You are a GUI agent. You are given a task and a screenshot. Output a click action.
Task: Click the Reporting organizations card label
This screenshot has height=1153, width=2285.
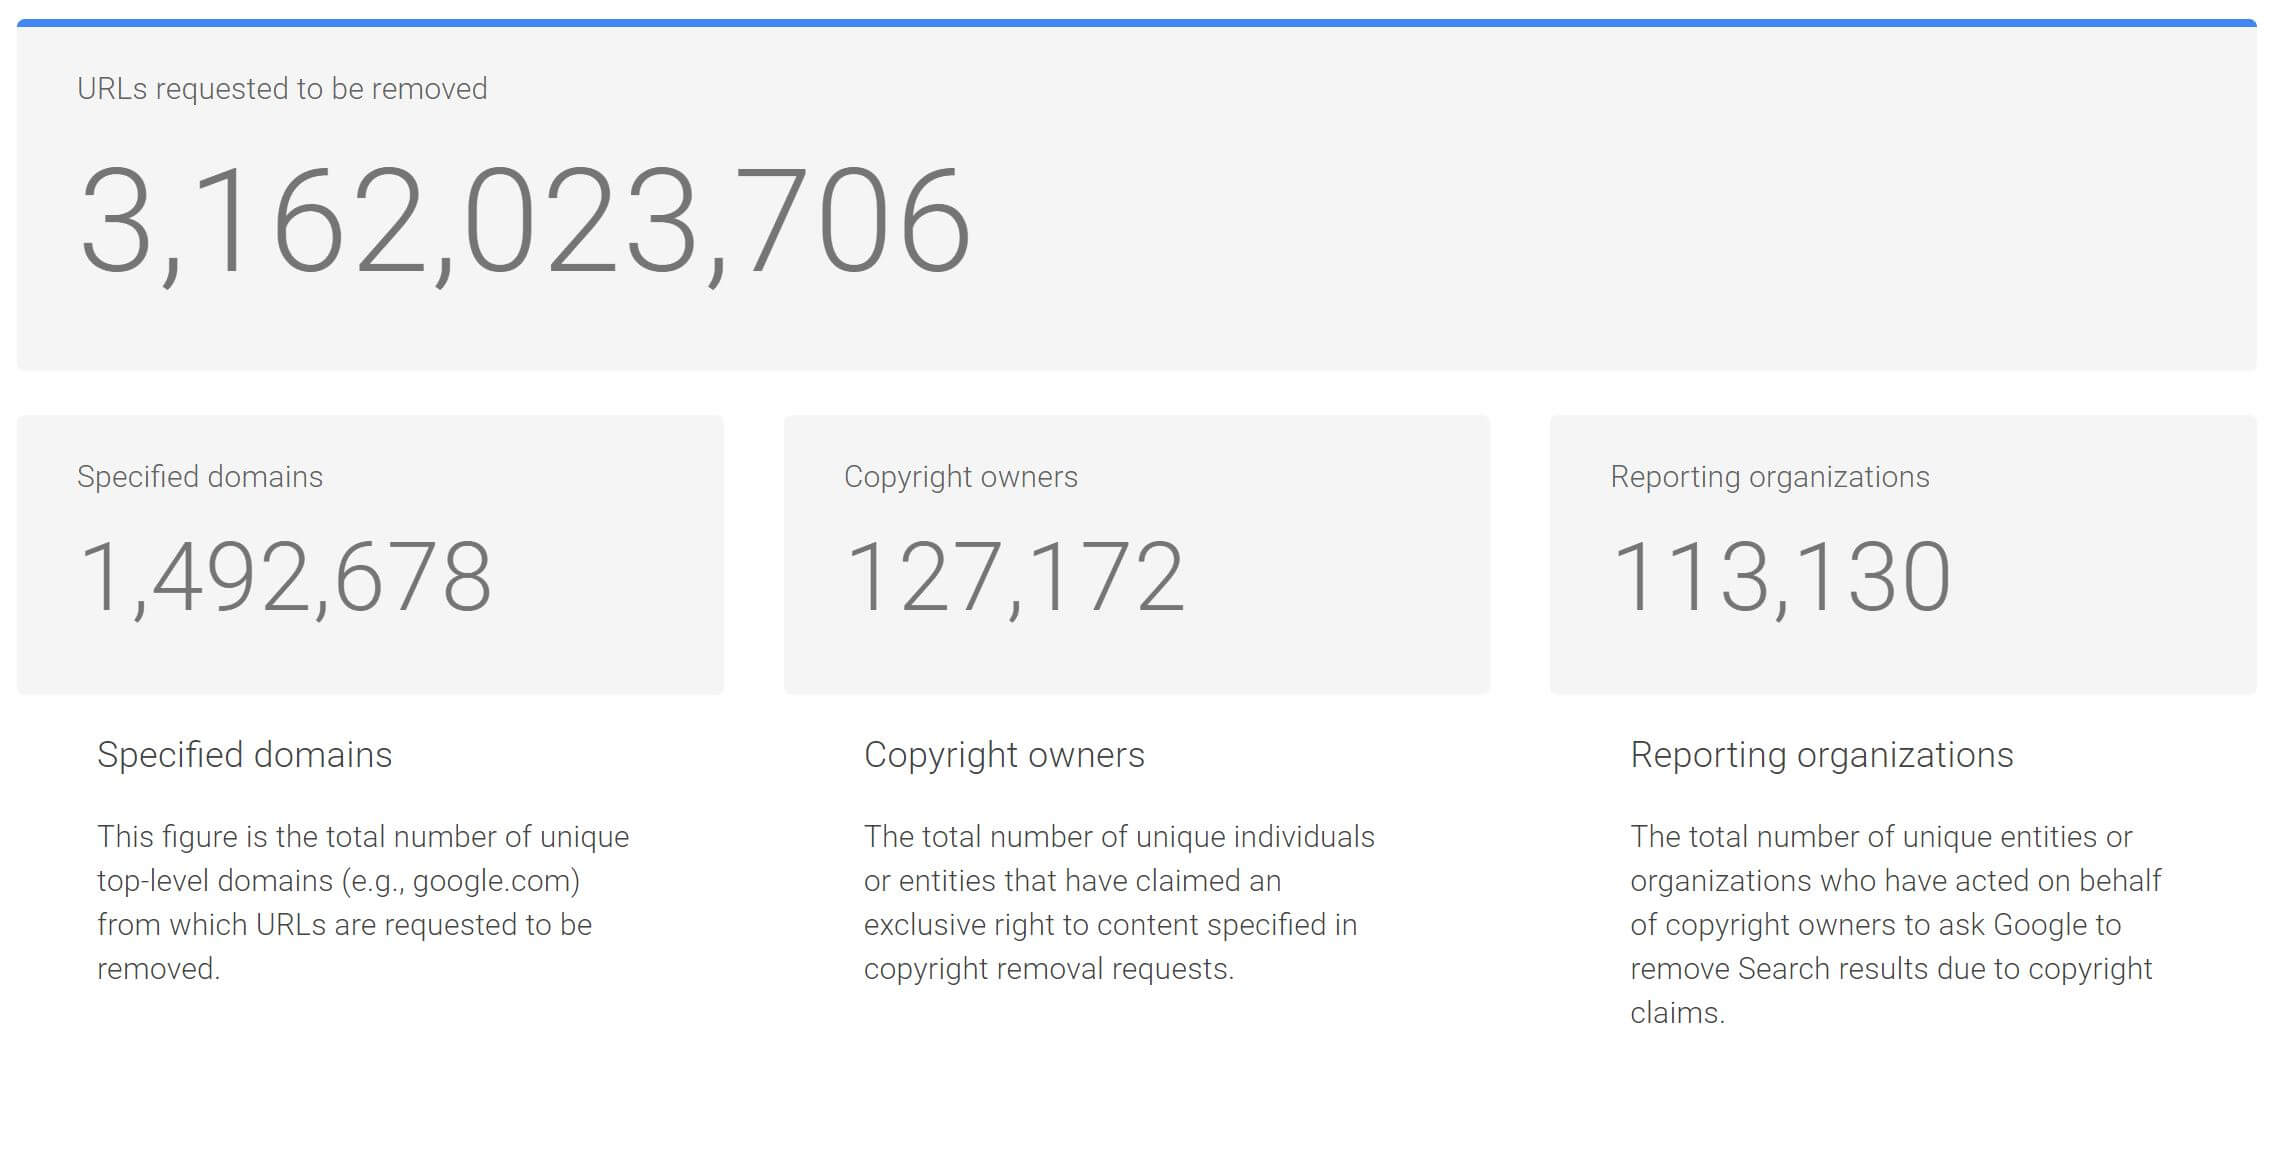1770,477
